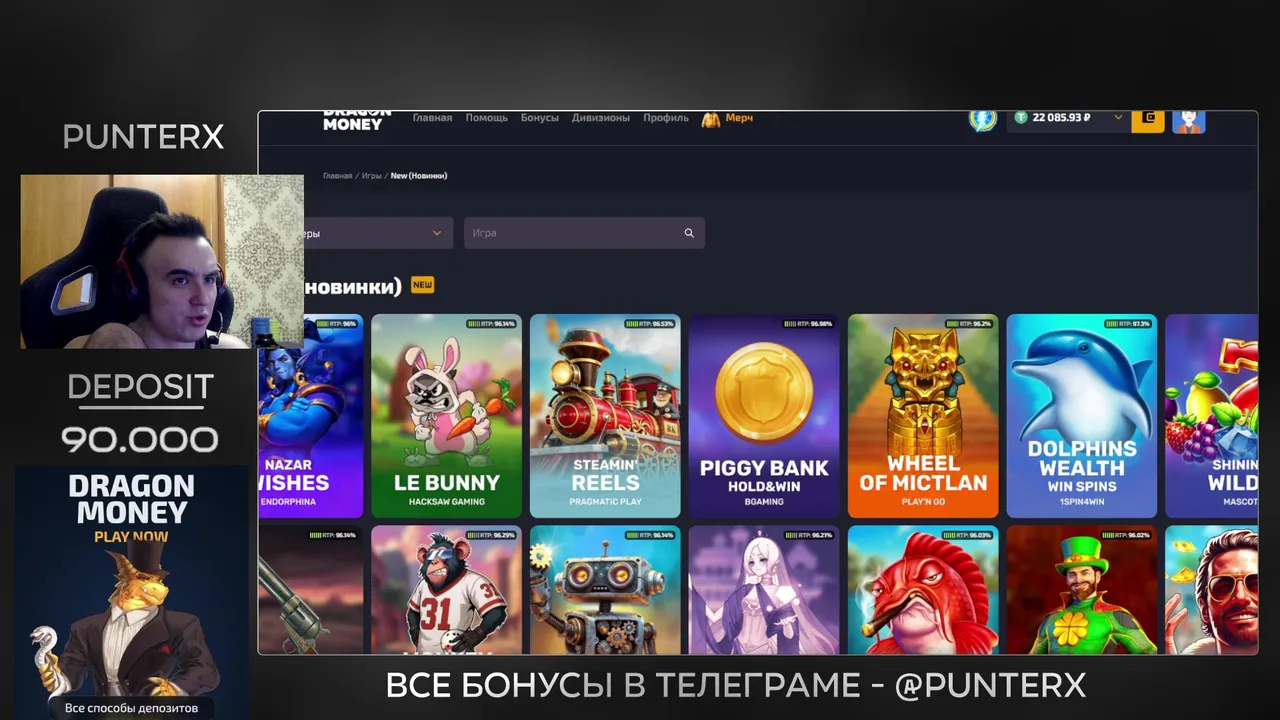This screenshot has height=720, width=1280.
Task: Open the Помощь menu item
Action: [x=486, y=118]
